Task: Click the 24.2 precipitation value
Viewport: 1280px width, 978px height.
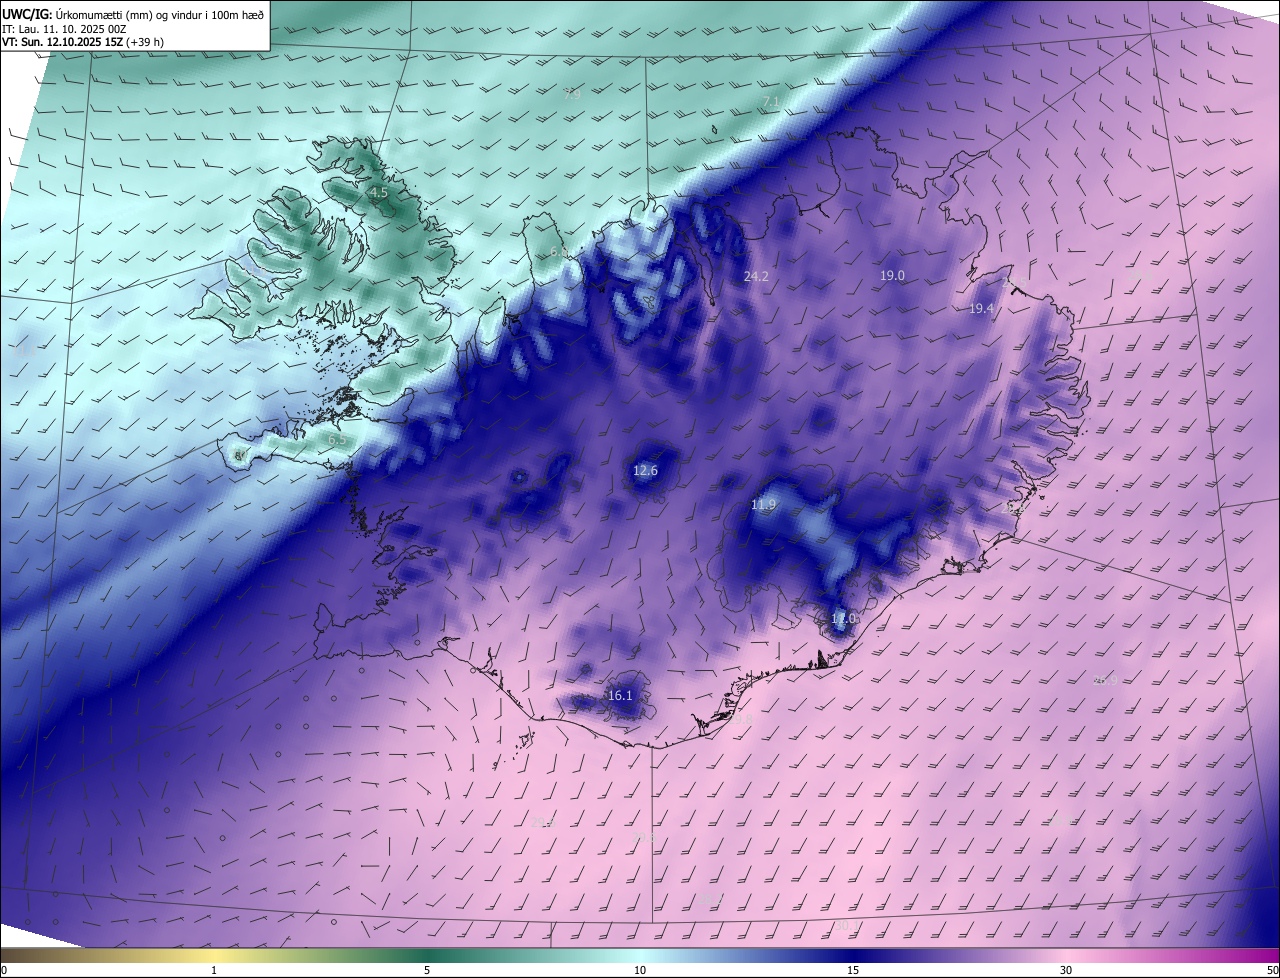Action: click(756, 277)
